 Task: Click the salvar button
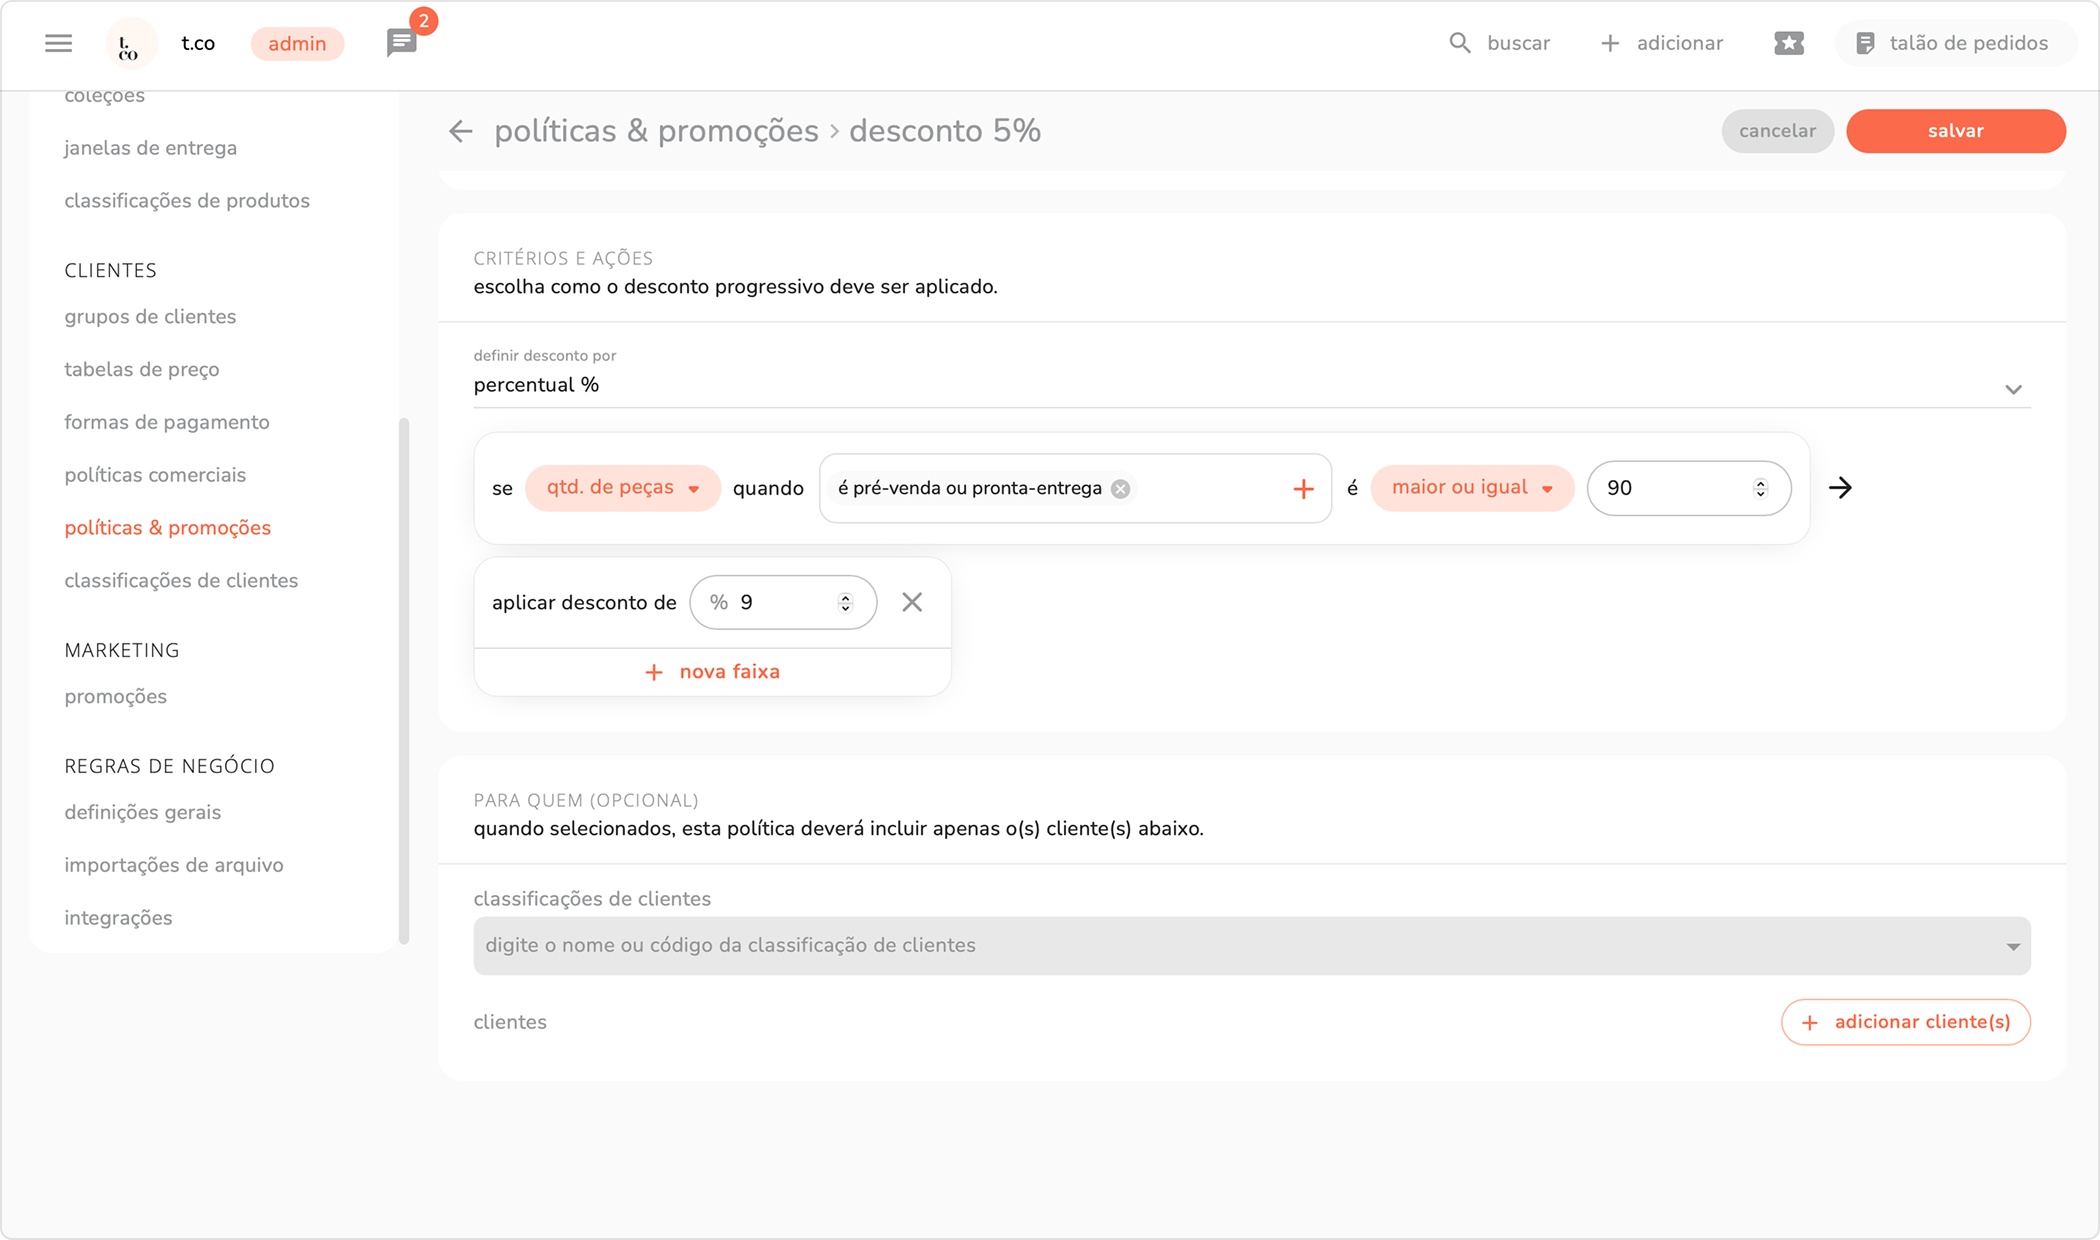(x=1955, y=131)
